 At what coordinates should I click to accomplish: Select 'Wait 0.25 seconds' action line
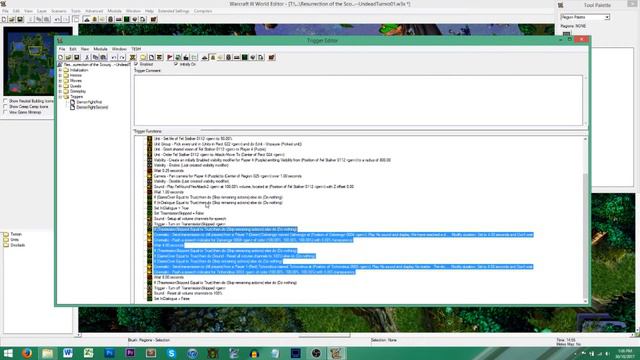(169, 171)
